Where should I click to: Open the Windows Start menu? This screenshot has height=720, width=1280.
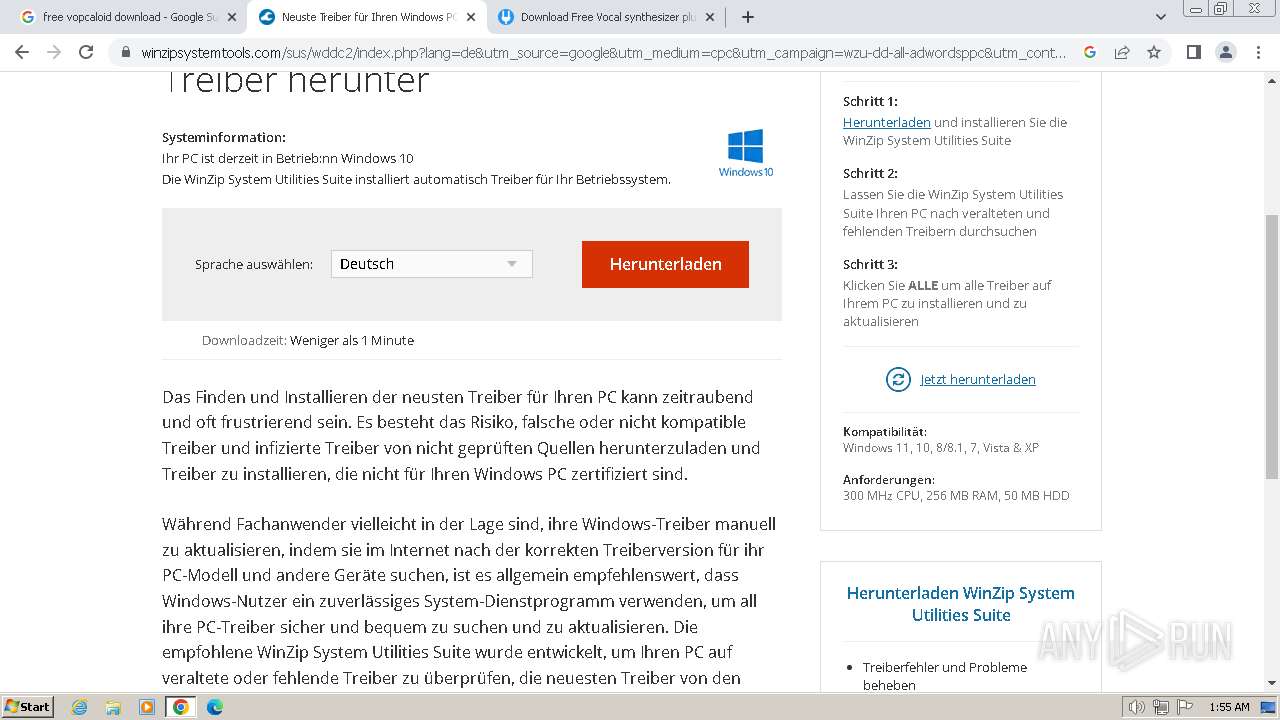[27, 706]
